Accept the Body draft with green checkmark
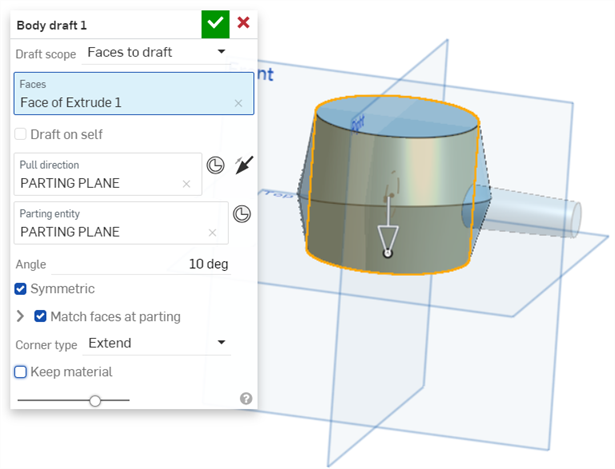615x469 pixels. click(x=214, y=23)
